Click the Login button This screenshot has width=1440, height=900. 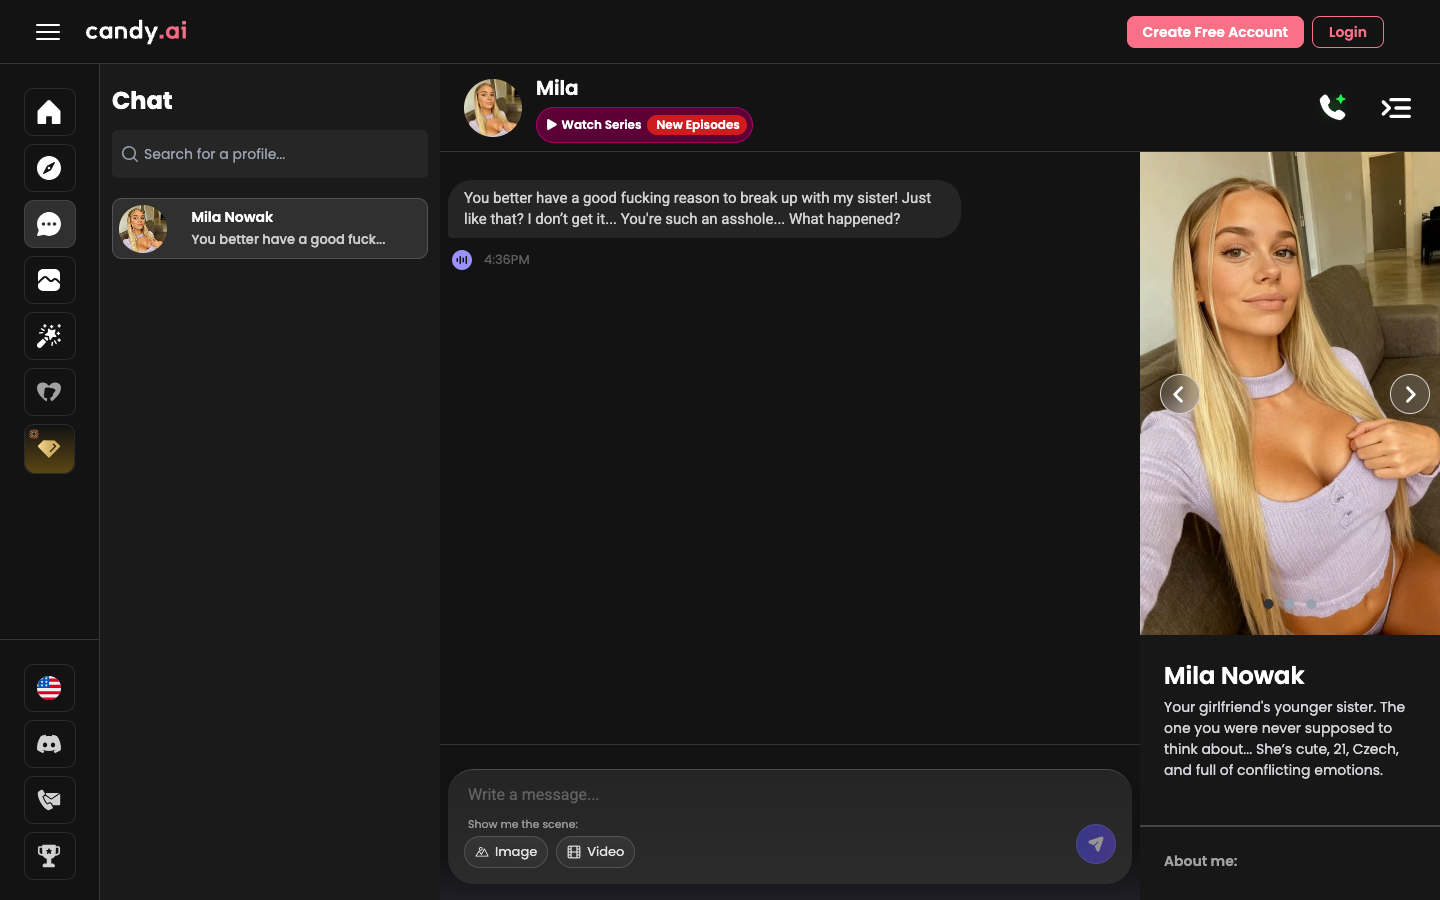click(x=1347, y=32)
